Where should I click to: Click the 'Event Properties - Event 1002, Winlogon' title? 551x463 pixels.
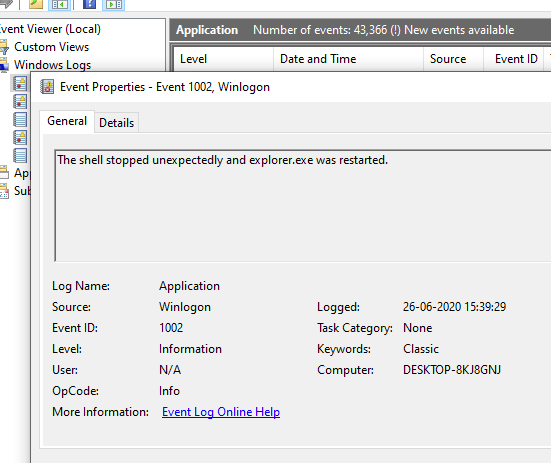coord(165,87)
